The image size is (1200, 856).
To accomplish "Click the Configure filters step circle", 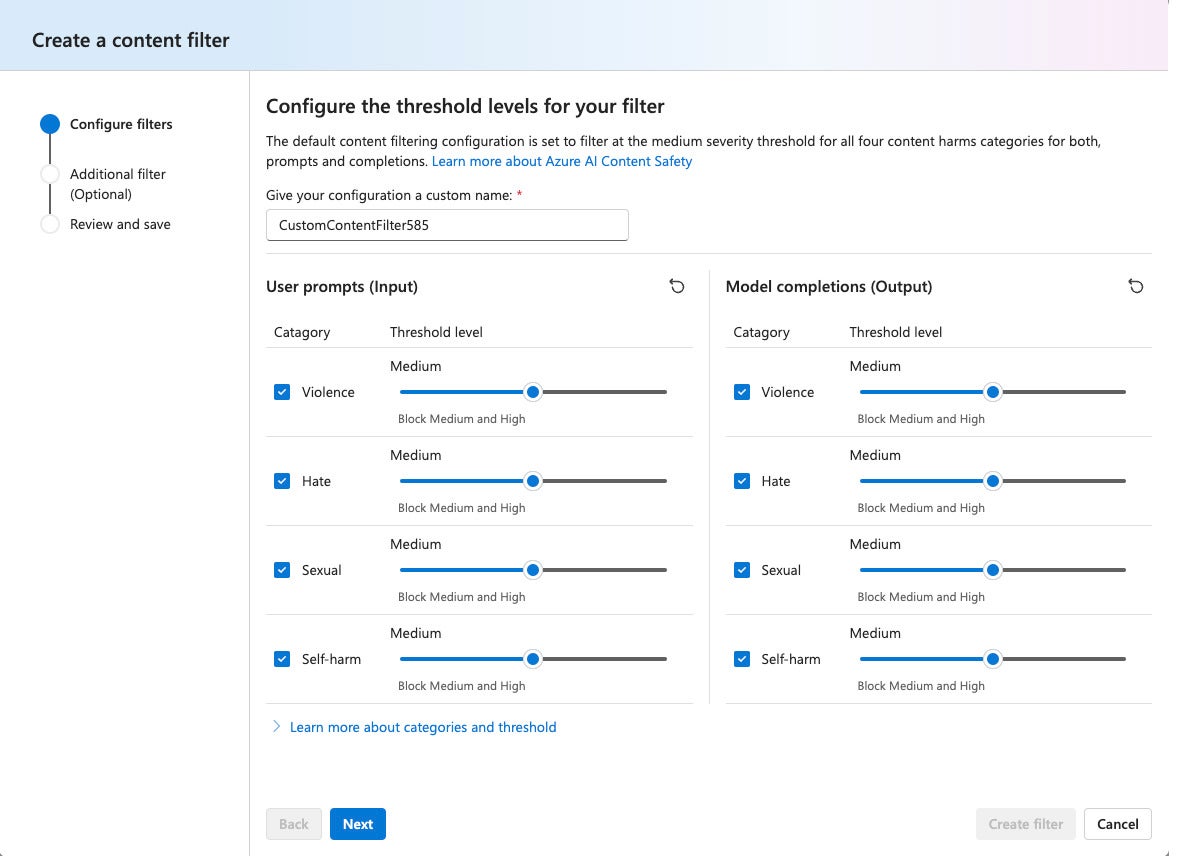I will point(50,124).
